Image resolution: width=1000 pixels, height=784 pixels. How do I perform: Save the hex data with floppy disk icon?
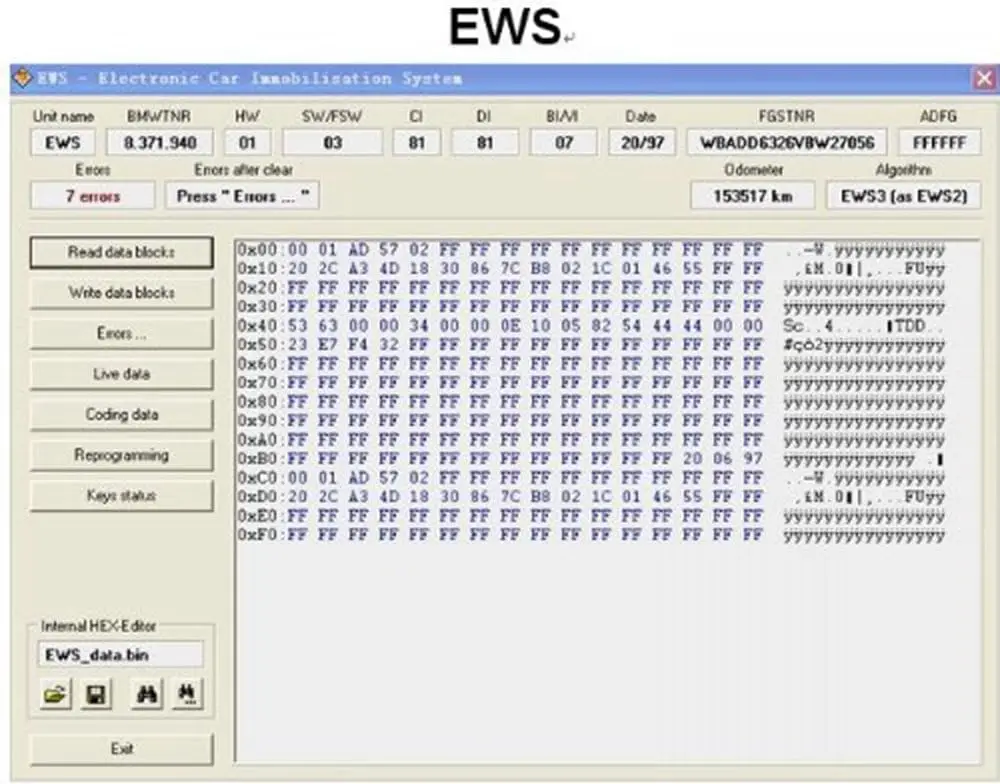(94, 692)
